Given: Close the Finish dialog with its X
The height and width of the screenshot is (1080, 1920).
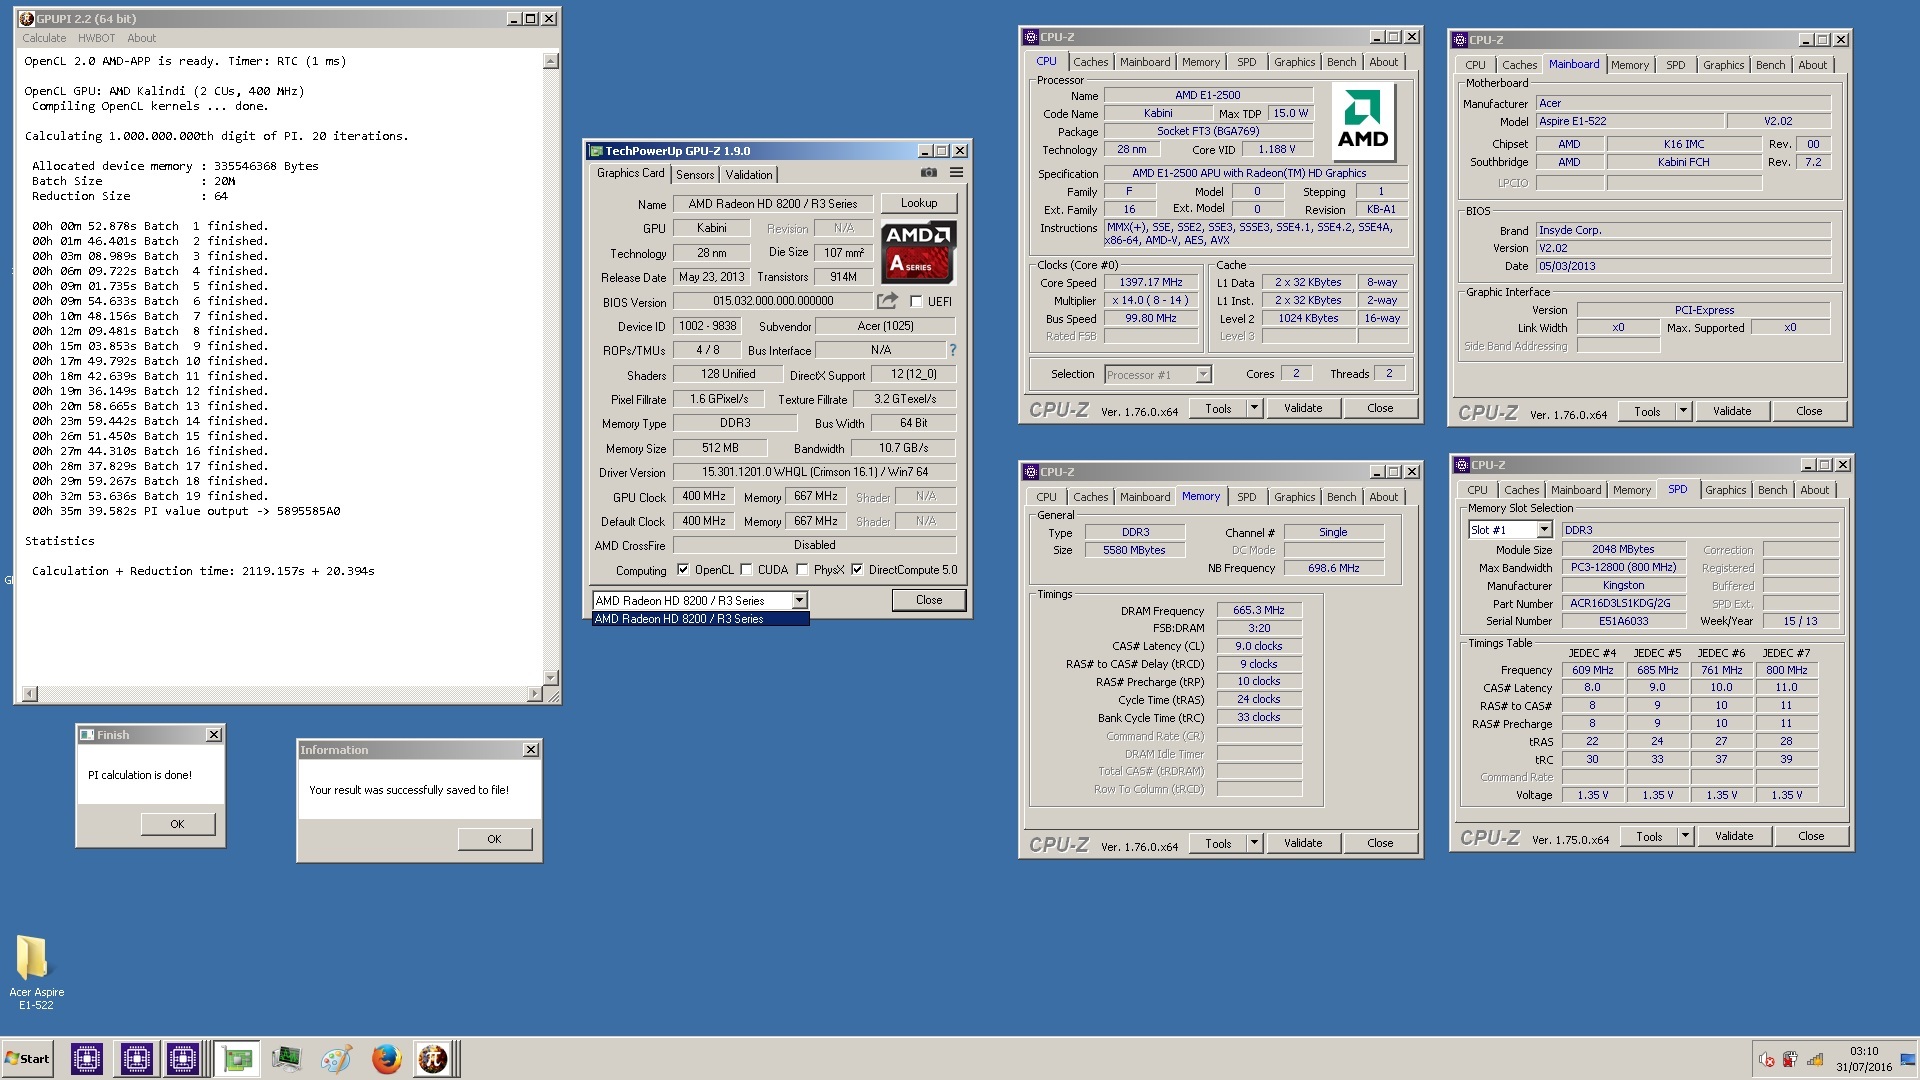Looking at the screenshot, I should [x=213, y=735].
